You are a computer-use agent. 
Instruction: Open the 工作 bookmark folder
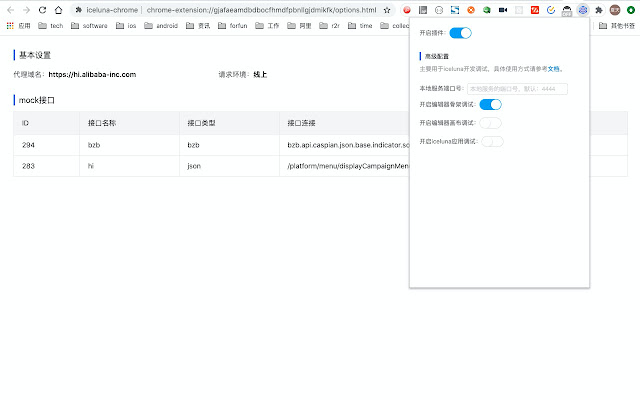267,26
